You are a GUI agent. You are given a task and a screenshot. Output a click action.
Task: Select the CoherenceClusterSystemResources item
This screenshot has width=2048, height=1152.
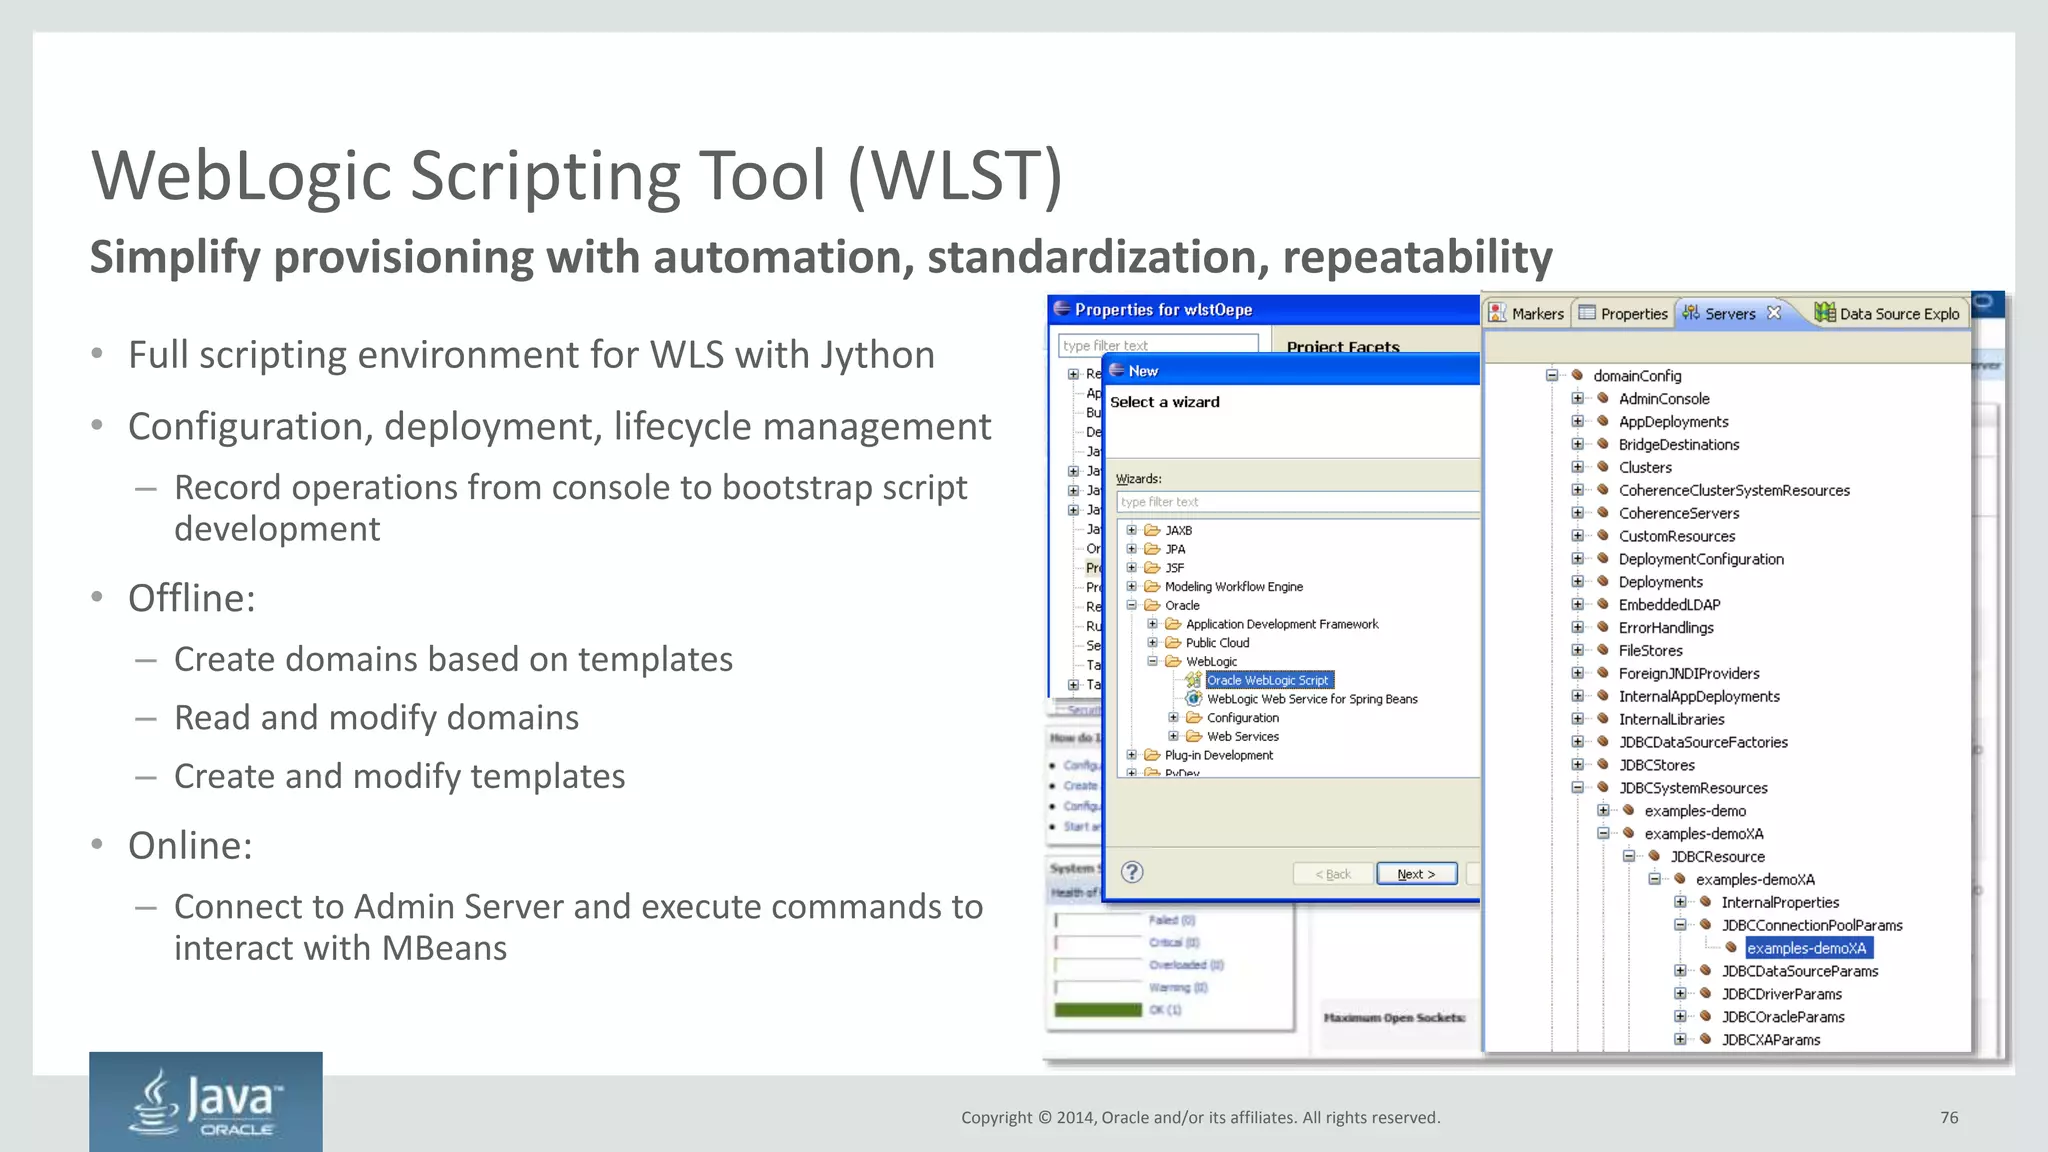tap(1734, 491)
